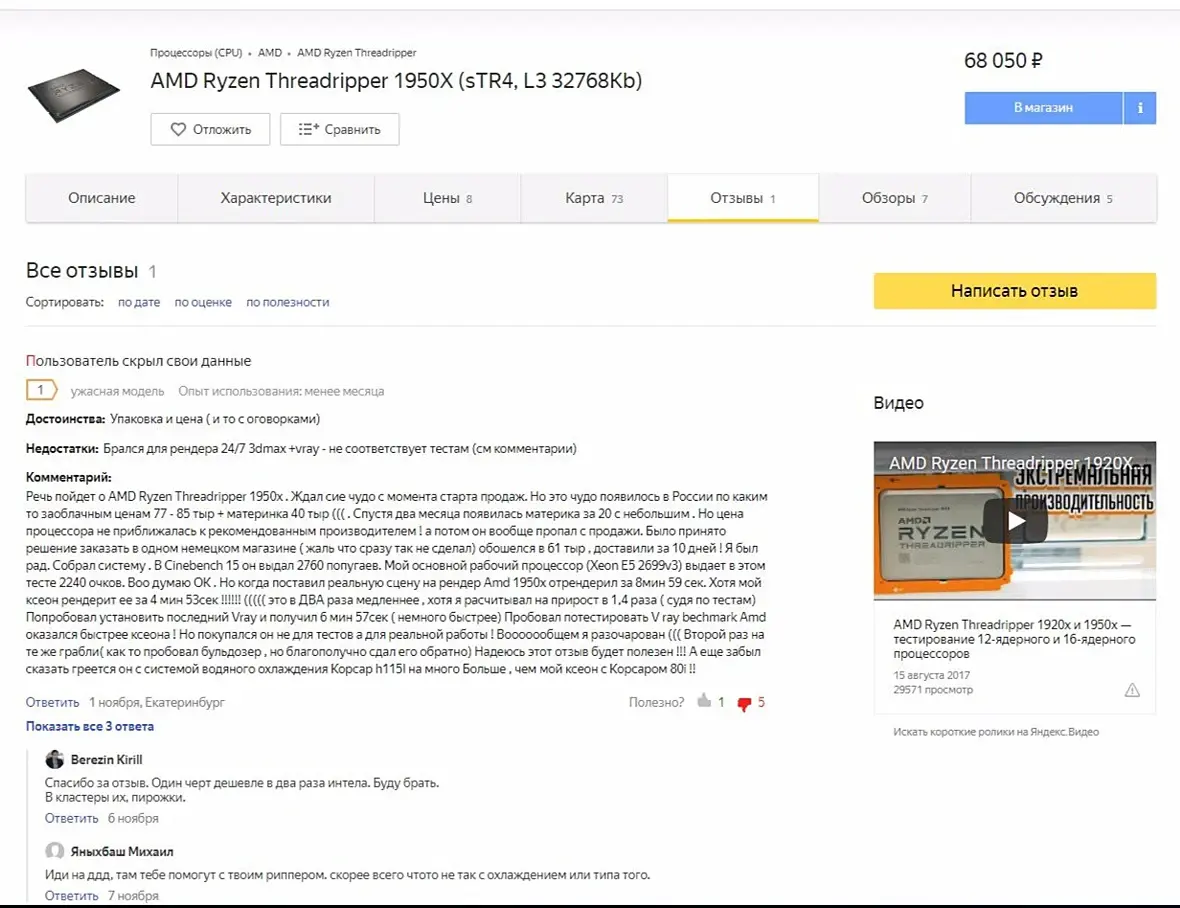This screenshot has height=908, width=1180.
Task: Click Искать короткие ролики на Яндекс.Видео
Action: 996,731
